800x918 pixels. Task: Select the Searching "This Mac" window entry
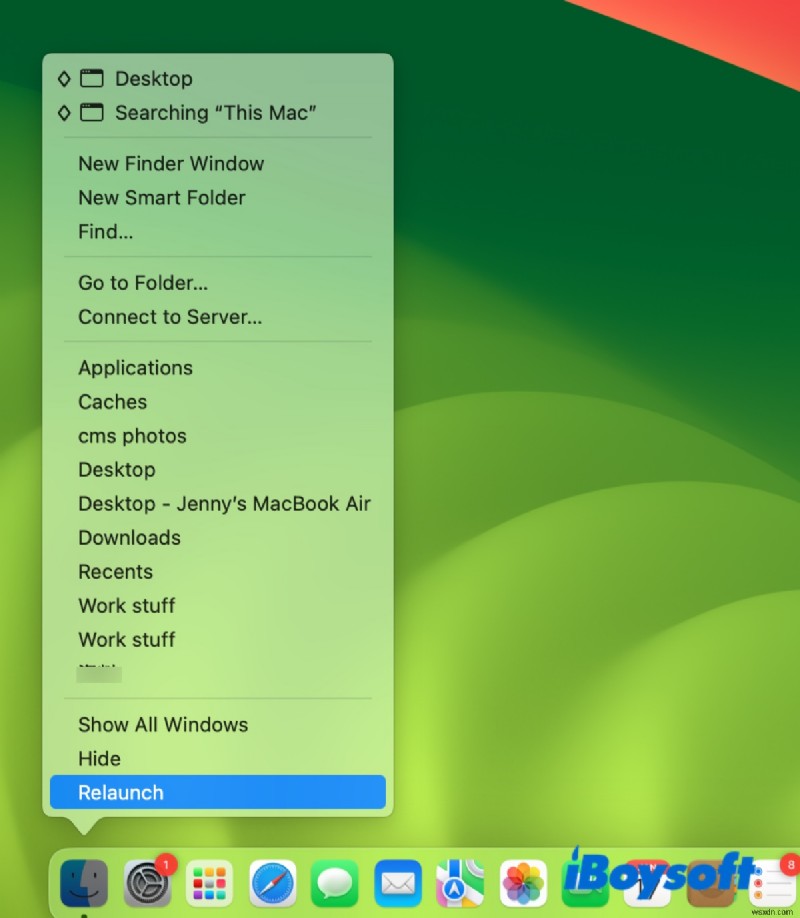(x=217, y=112)
